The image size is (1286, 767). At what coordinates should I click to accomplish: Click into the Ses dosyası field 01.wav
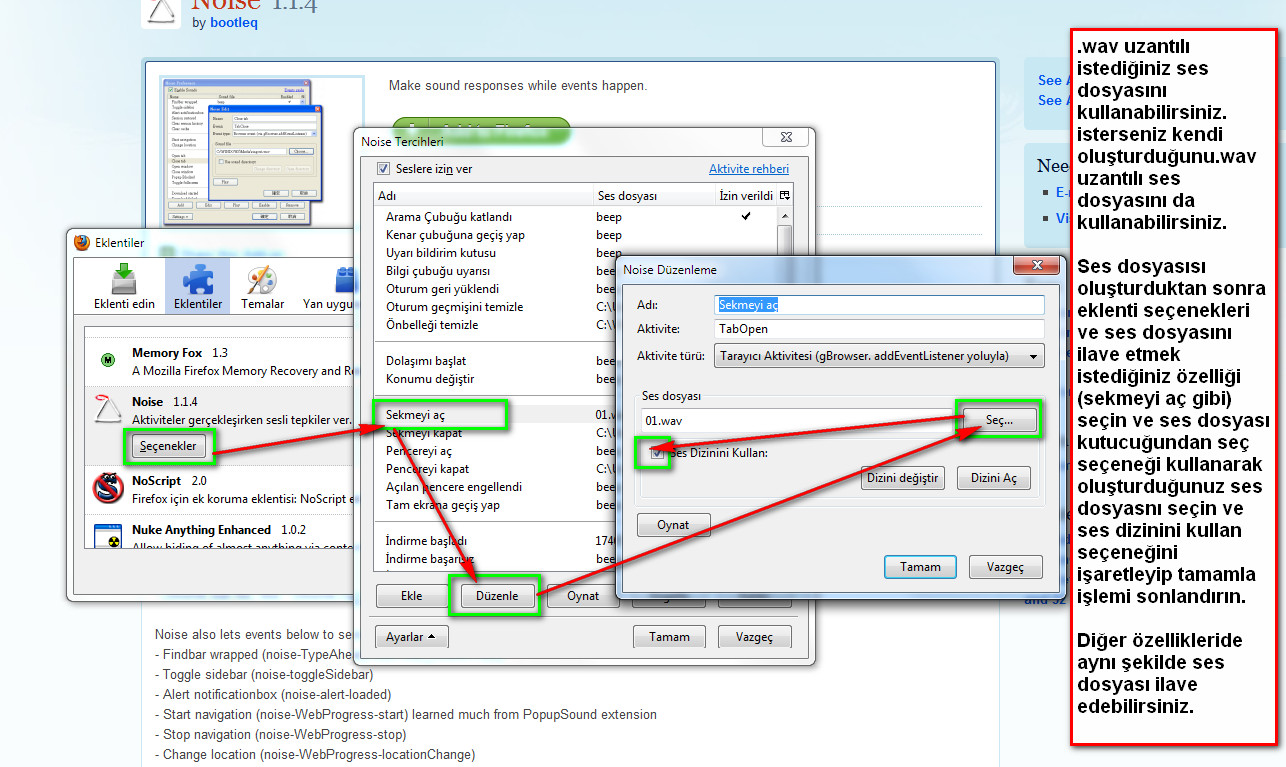pos(797,422)
